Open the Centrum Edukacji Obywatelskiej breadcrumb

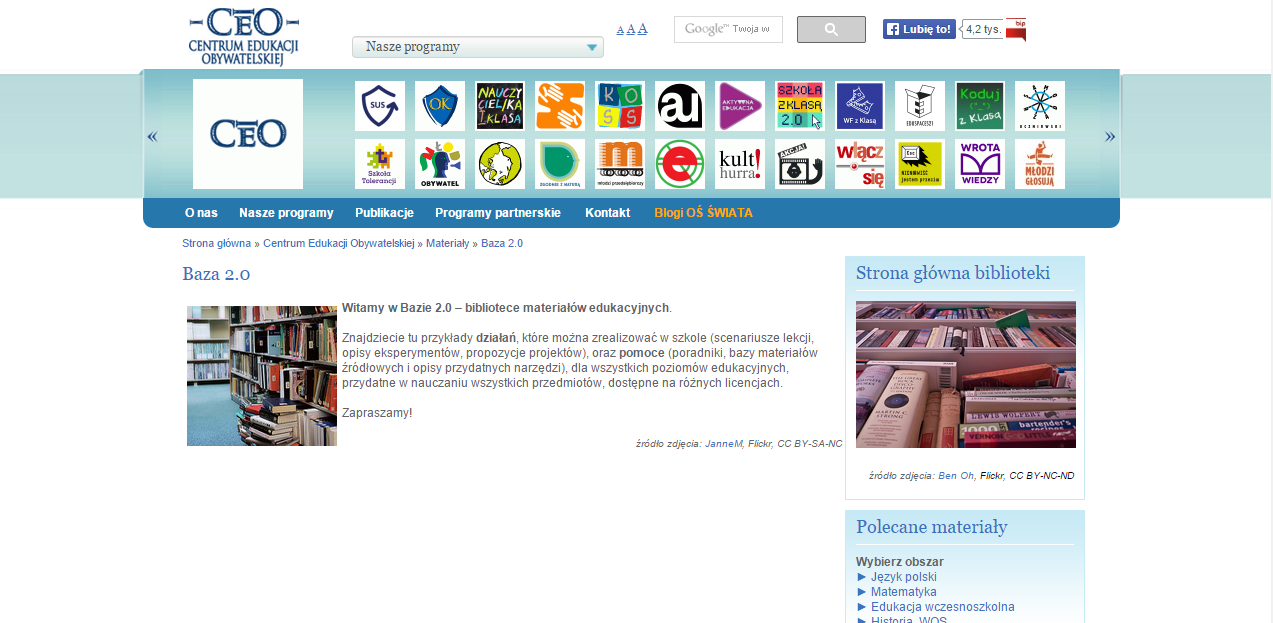point(338,243)
